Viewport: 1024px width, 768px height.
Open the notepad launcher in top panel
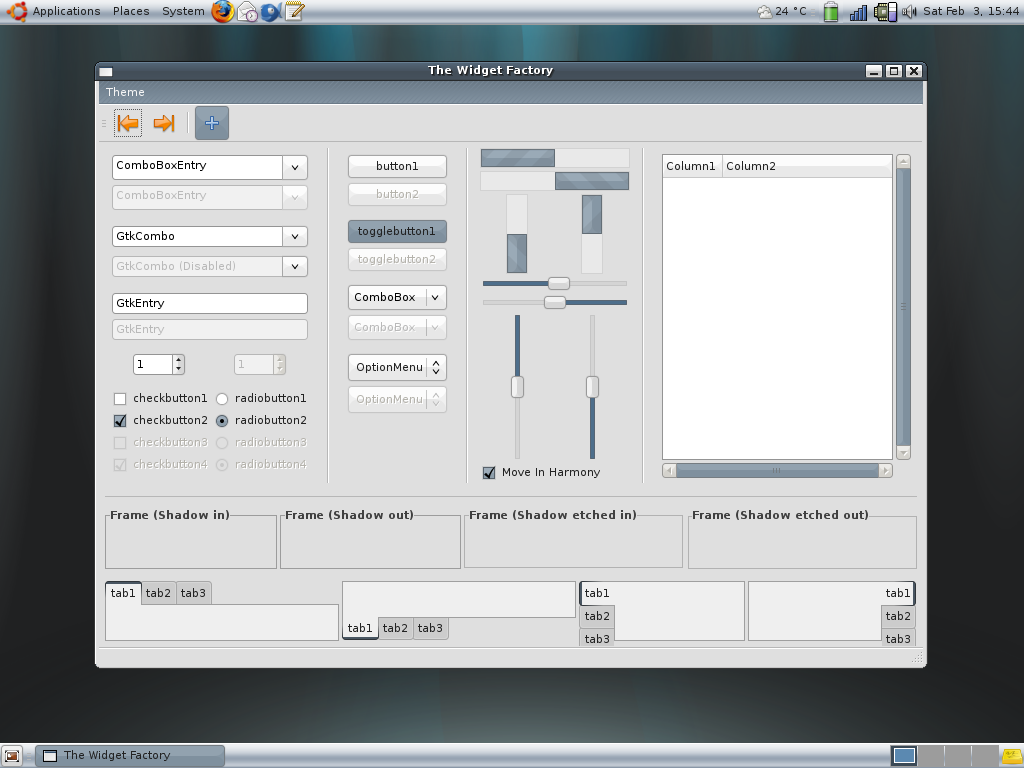tap(295, 11)
